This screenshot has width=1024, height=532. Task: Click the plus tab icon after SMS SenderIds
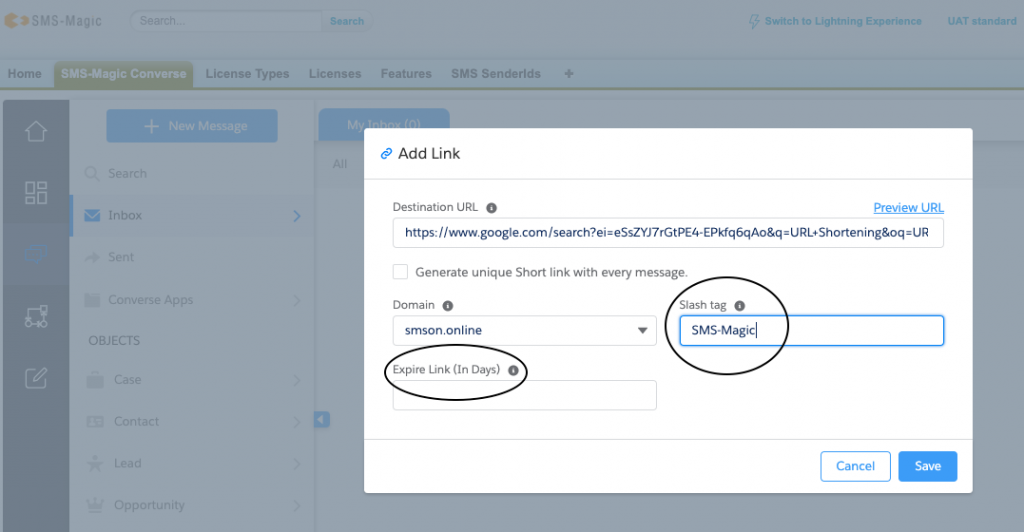[x=569, y=74]
